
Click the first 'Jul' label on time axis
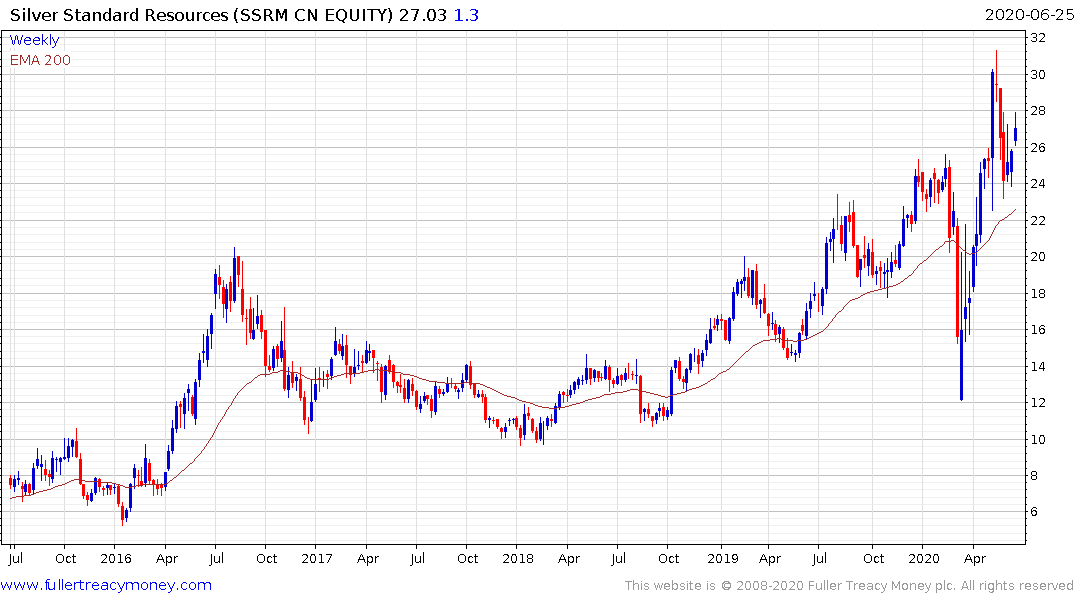pos(15,558)
